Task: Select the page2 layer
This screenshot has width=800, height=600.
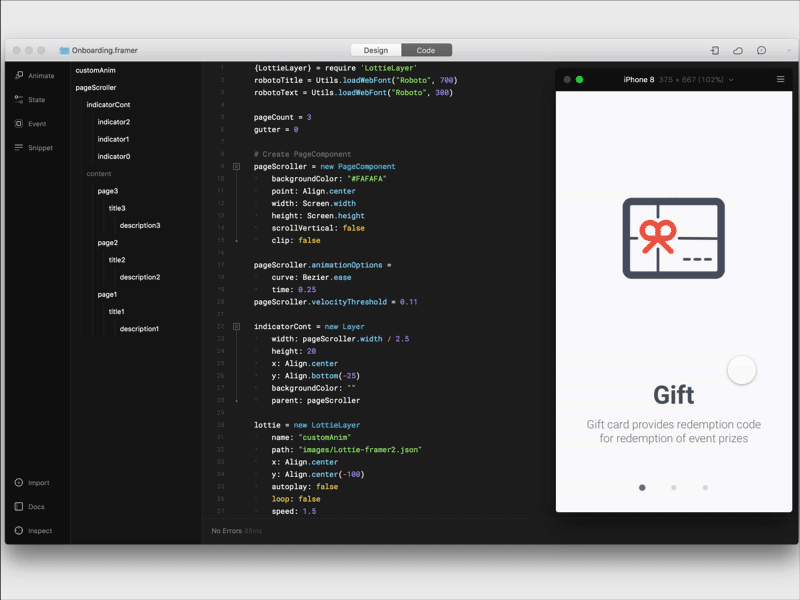Action: pyautogui.click(x=108, y=242)
